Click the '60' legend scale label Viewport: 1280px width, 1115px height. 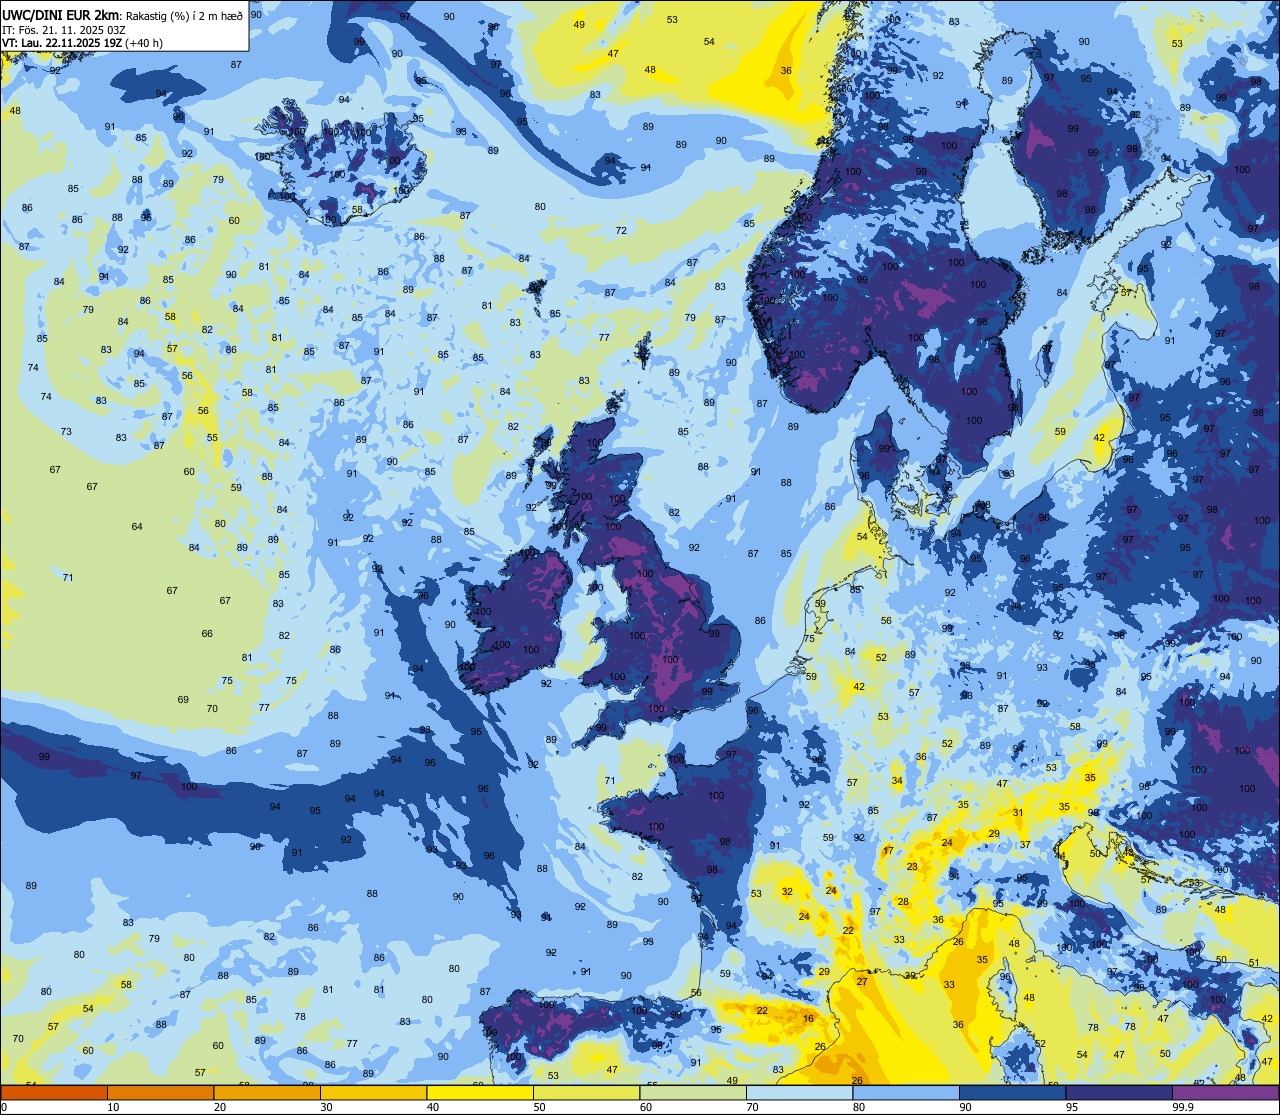click(x=646, y=1107)
